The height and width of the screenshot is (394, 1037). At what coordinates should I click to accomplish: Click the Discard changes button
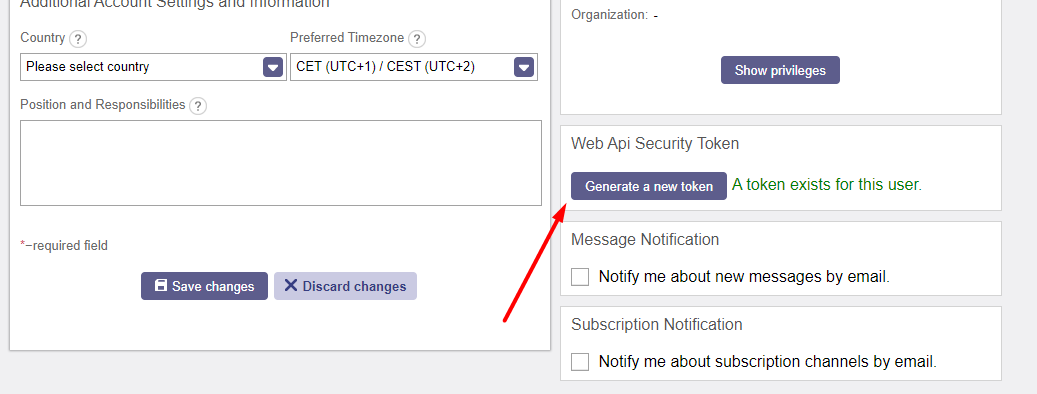[x=345, y=286]
